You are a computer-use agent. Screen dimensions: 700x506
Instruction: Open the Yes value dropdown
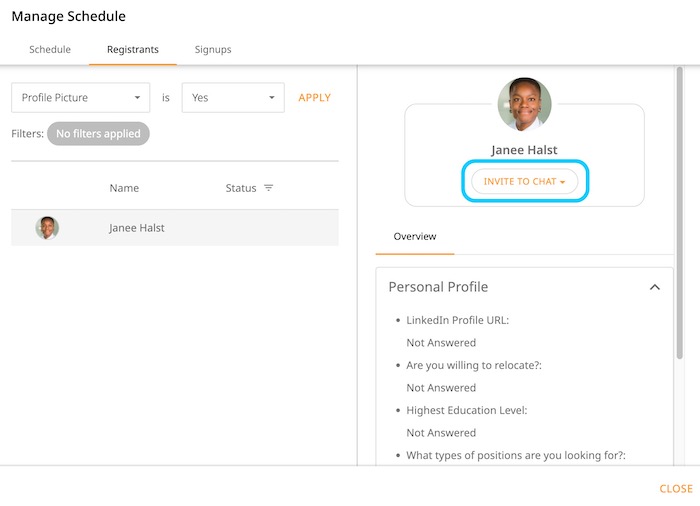tap(232, 98)
